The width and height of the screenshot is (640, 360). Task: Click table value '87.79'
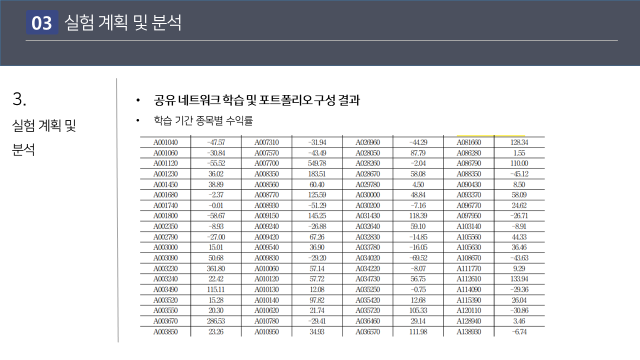(x=418, y=153)
